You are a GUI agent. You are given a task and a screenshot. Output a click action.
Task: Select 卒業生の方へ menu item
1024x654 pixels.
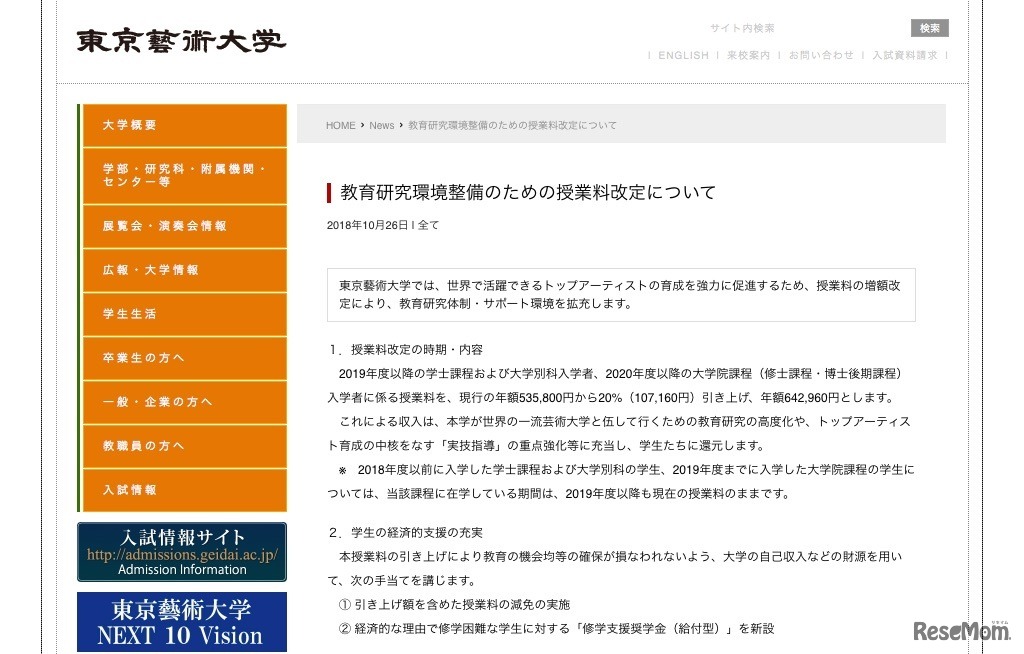pos(185,358)
